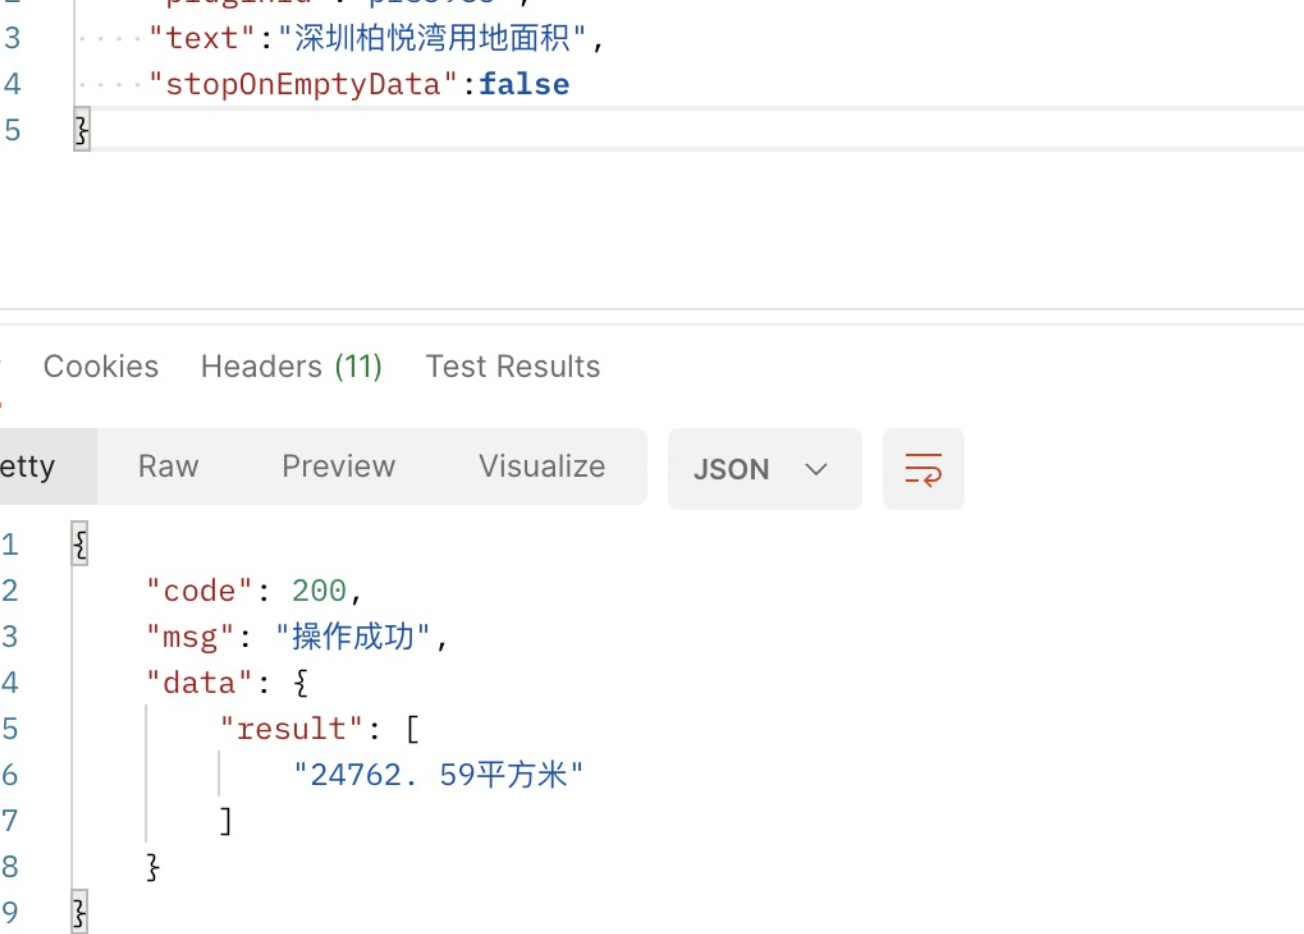Click the JSON language selector icon area
This screenshot has height=934, width=1304.
coord(764,468)
